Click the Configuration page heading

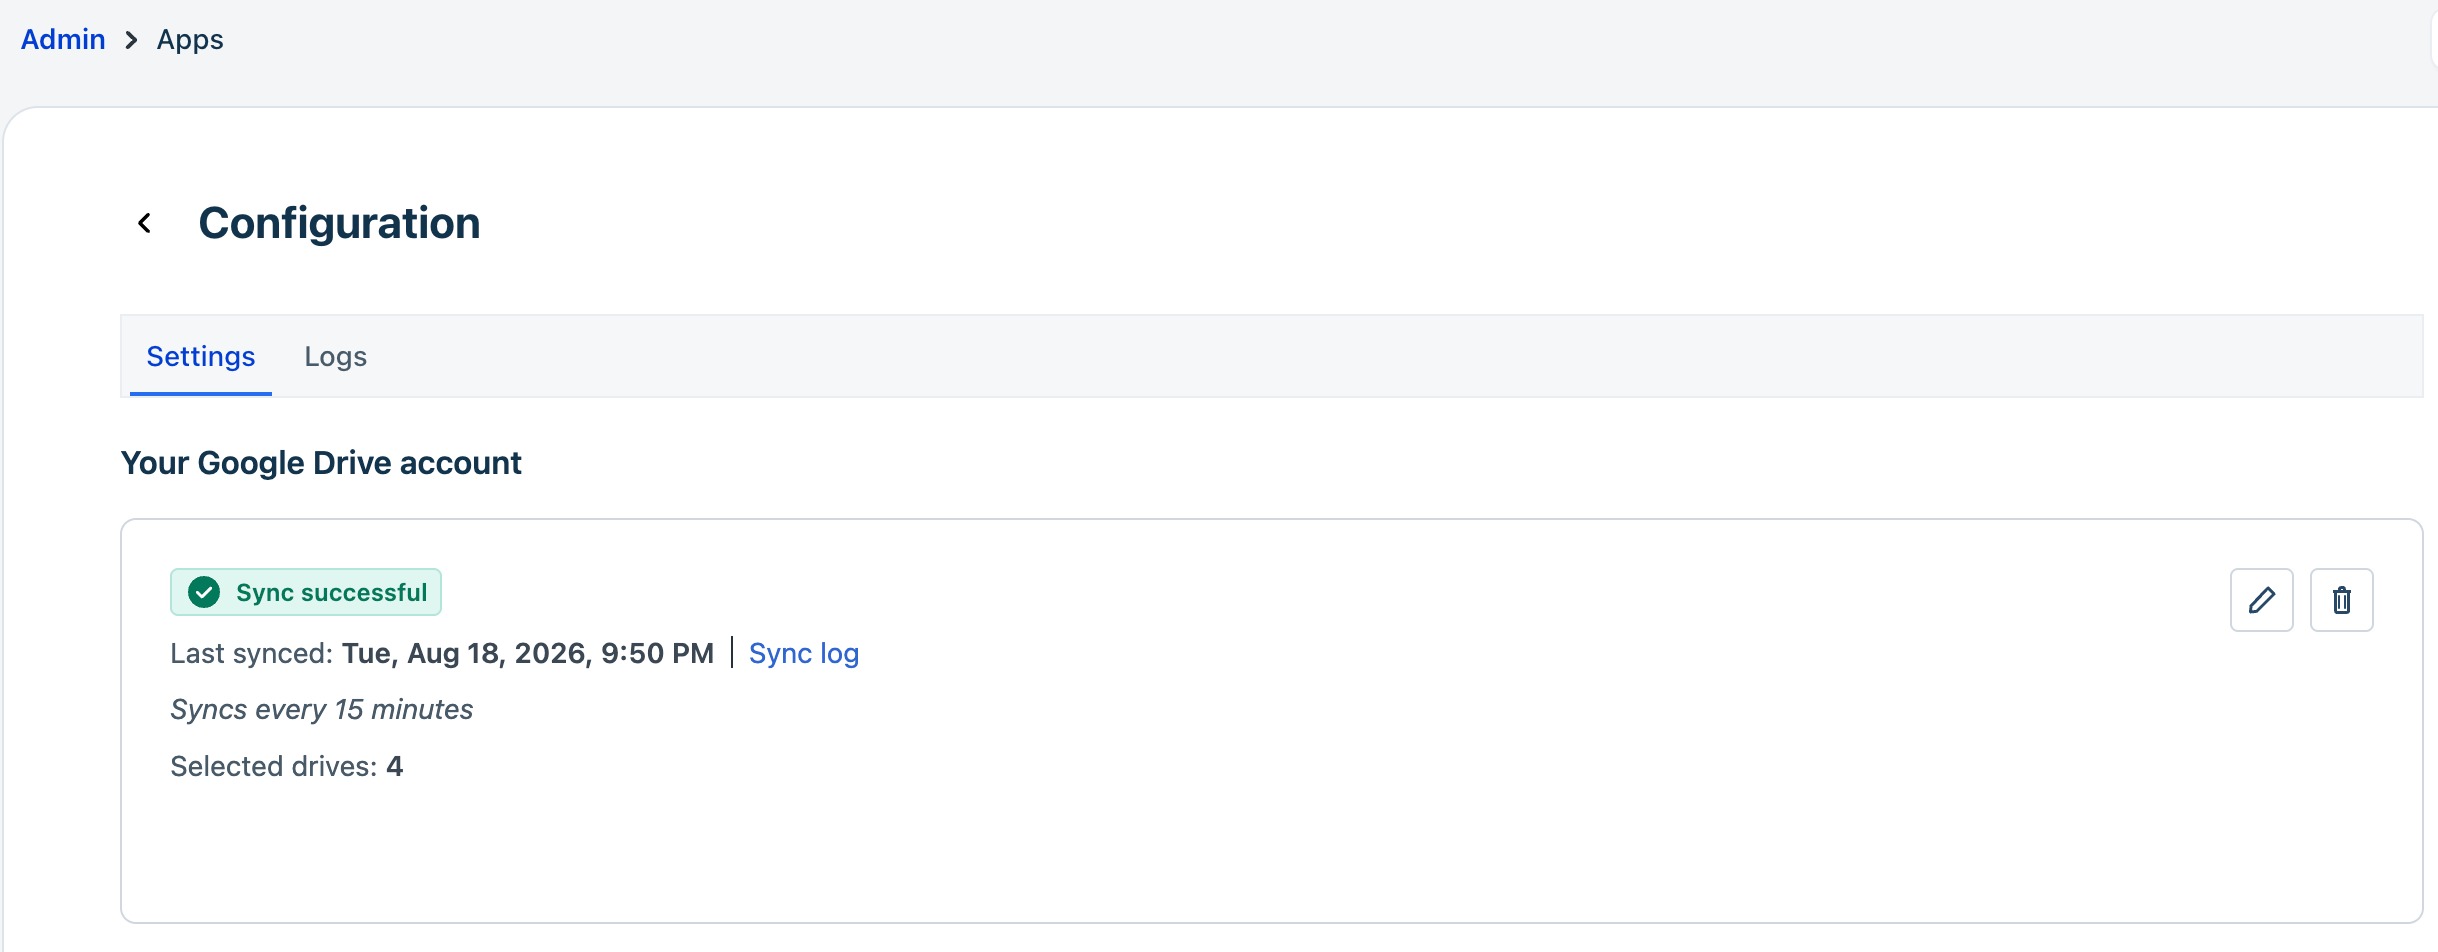point(340,223)
